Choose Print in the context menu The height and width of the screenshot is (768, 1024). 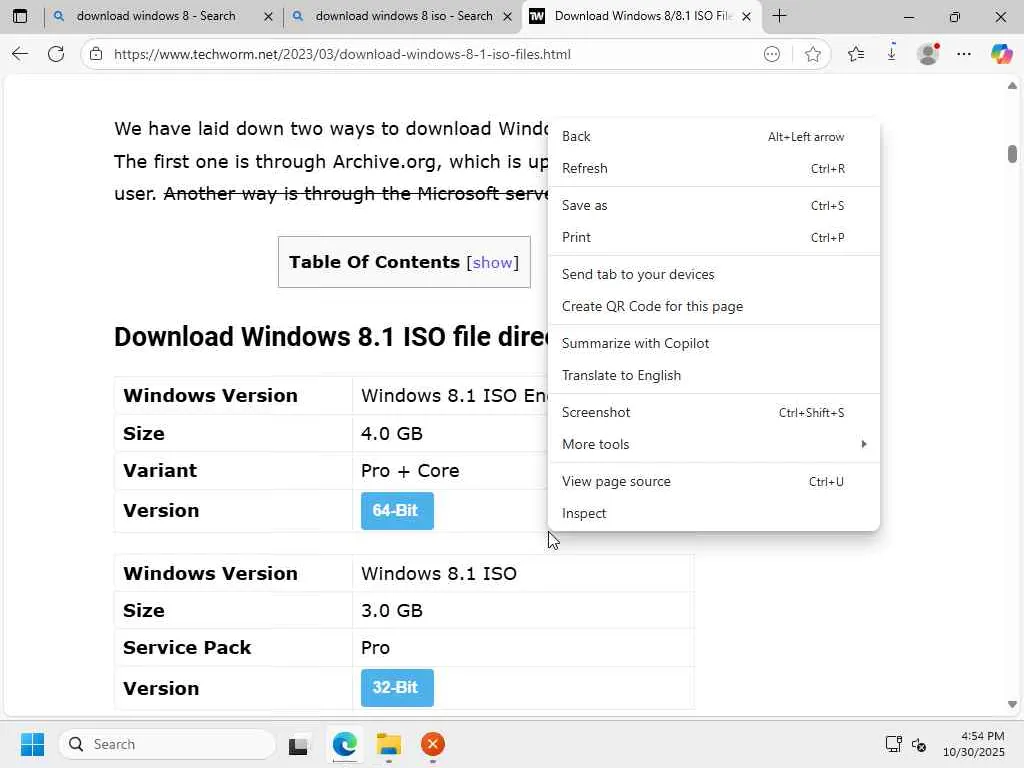714,238
